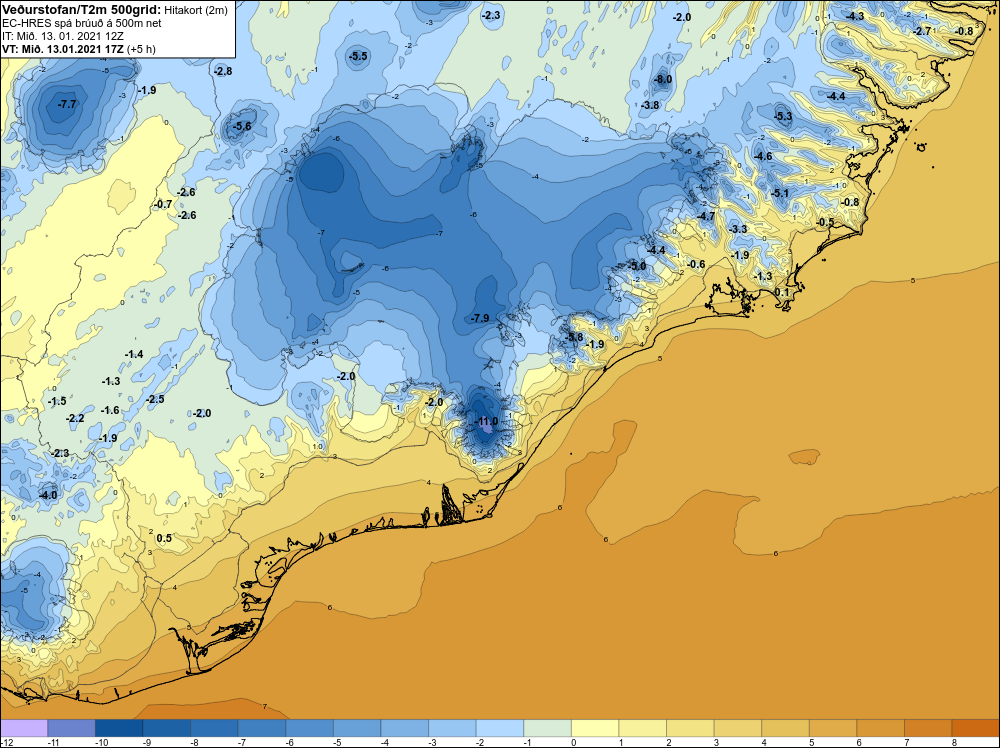Click the '-1.4' temperature label
1000x748 pixels.
[134, 354]
